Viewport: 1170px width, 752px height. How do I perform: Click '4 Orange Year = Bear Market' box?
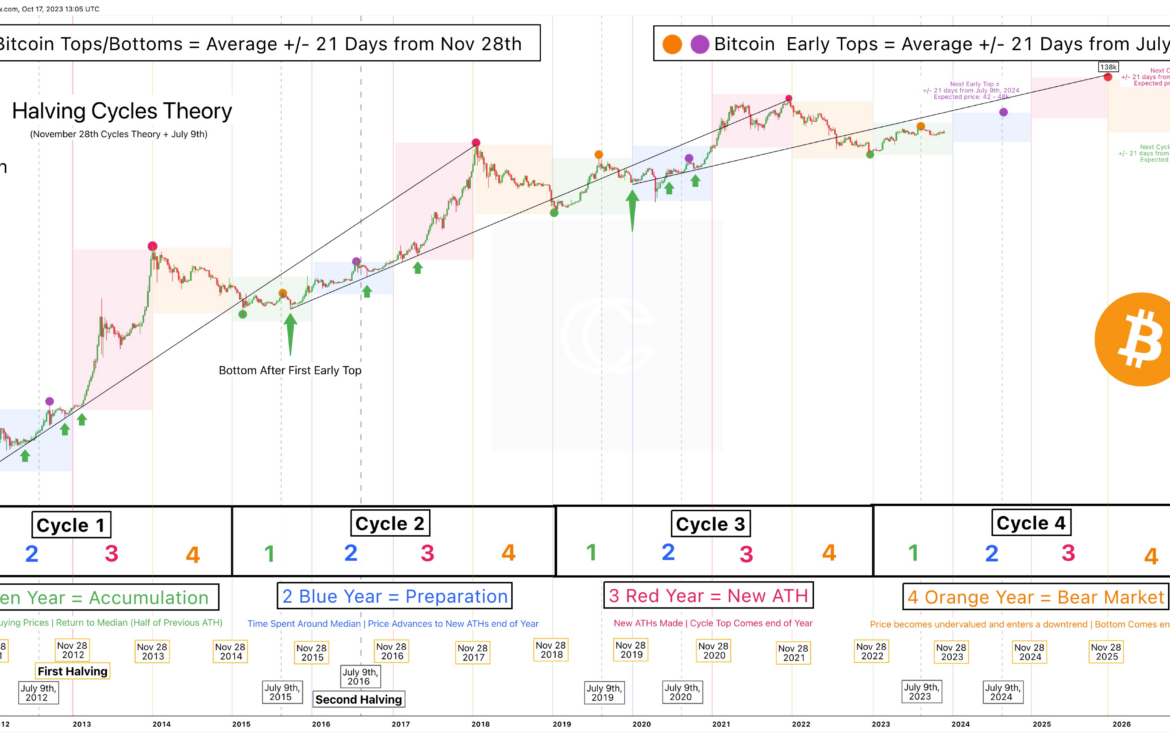click(1035, 597)
